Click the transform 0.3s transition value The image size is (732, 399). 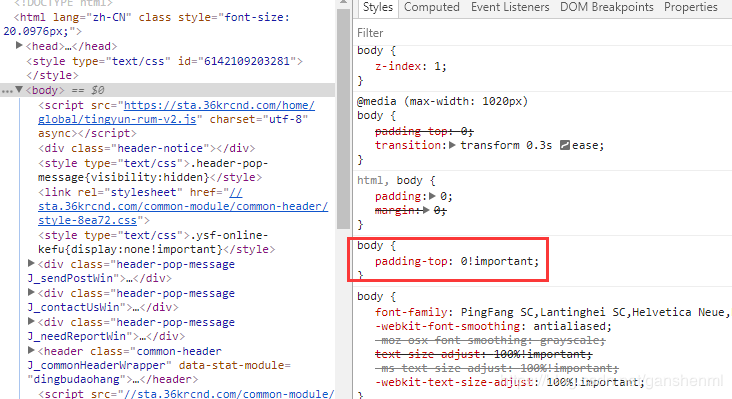506,145
